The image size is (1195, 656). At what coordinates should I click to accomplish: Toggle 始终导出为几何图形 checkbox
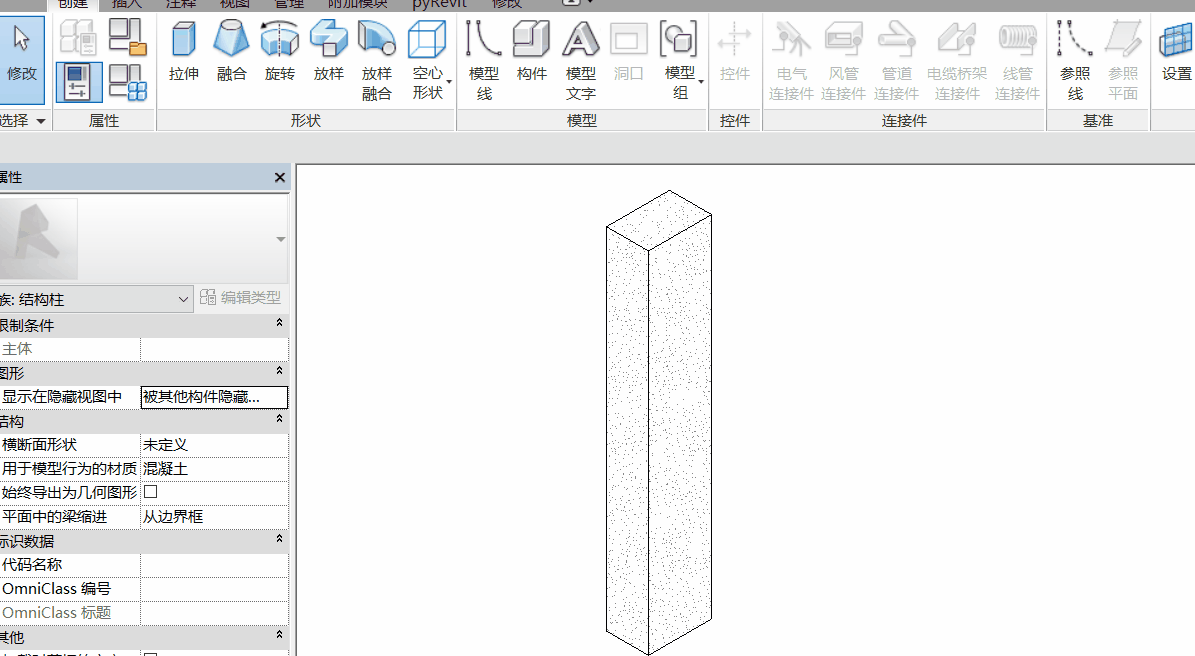tap(151, 492)
